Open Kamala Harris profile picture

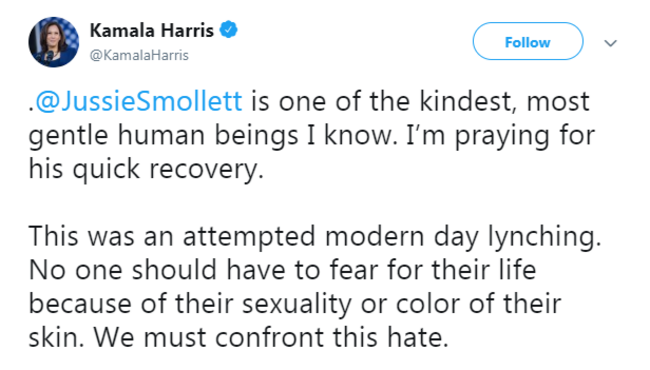[53, 42]
